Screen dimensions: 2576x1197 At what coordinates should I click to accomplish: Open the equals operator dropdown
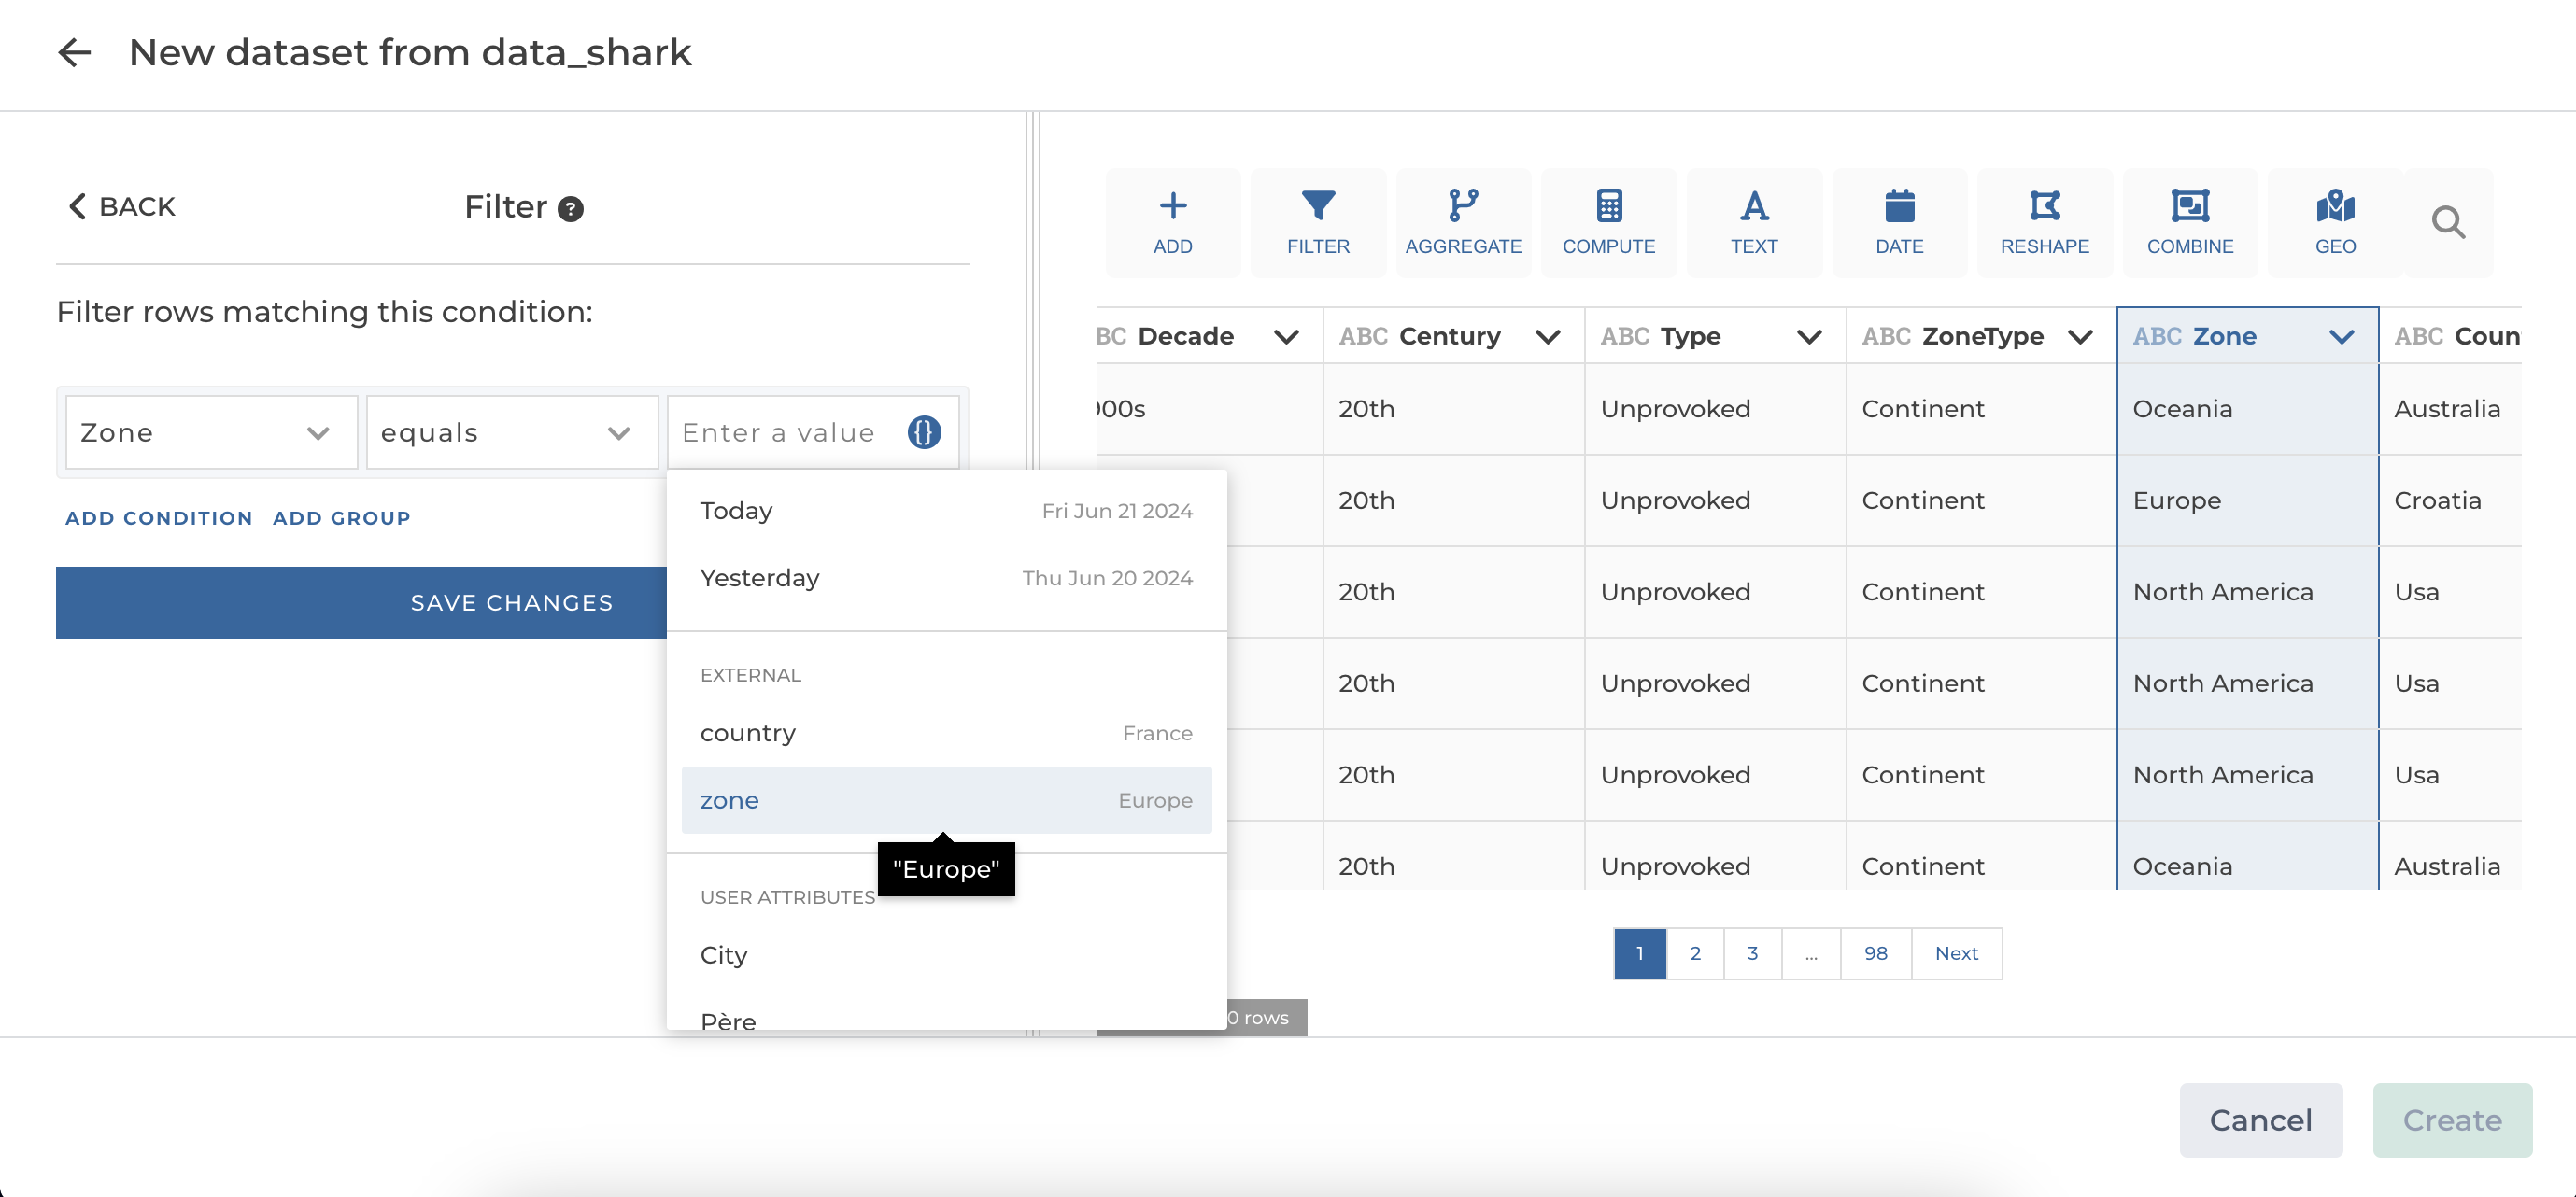point(511,432)
